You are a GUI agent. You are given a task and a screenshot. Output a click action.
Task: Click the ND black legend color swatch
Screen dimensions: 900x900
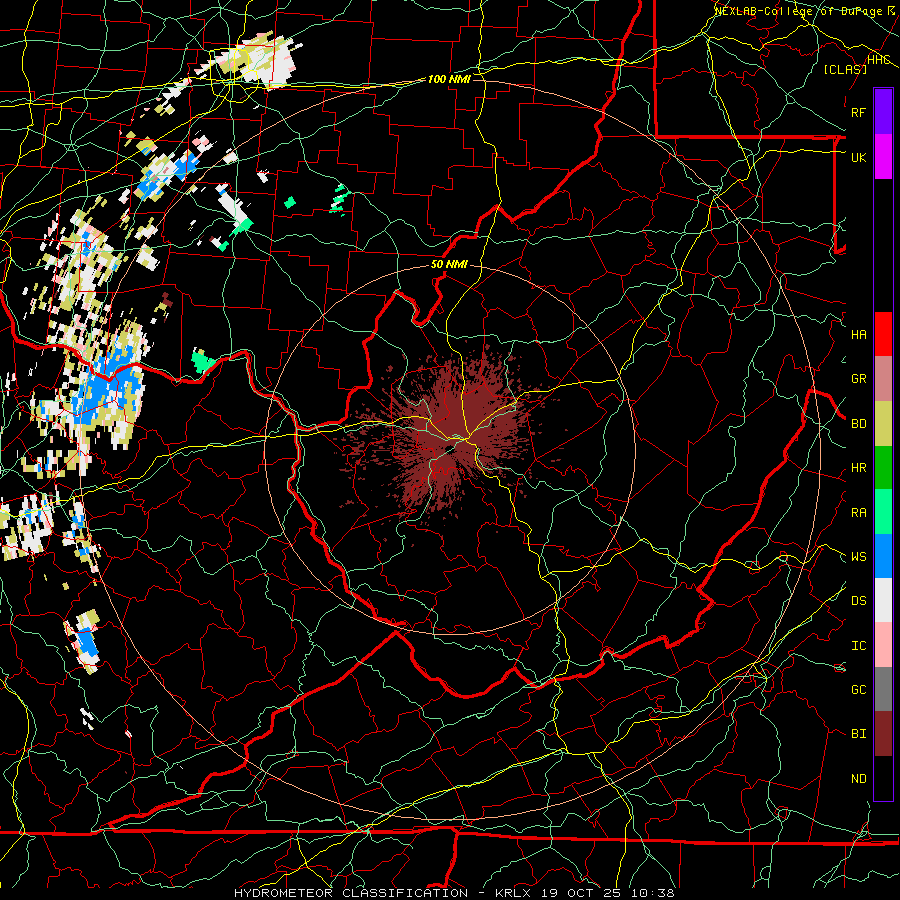coord(883,778)
